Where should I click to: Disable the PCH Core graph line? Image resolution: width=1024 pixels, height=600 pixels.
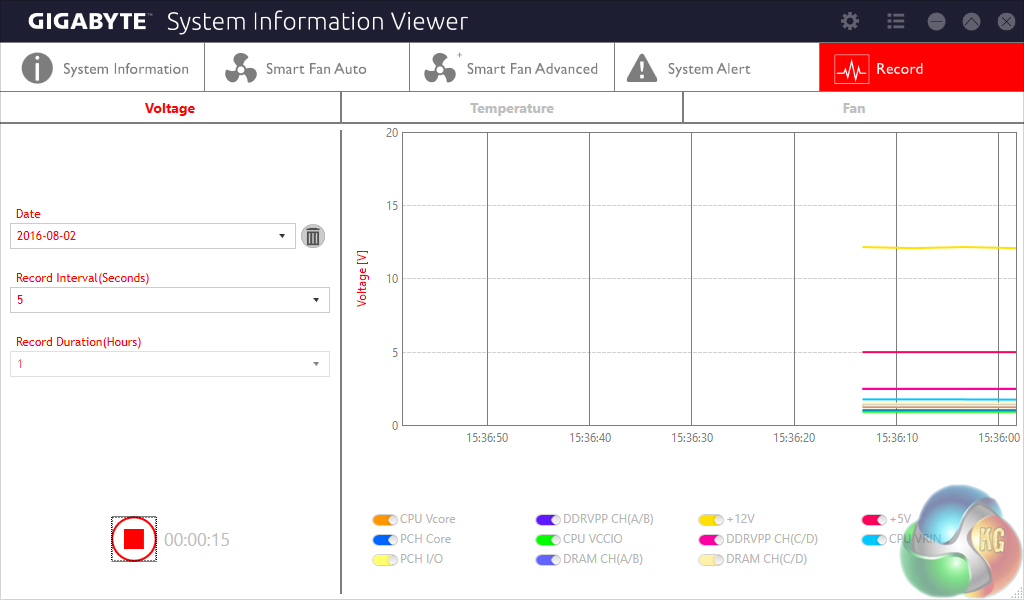pyautogui.click(x=385, y=540)
